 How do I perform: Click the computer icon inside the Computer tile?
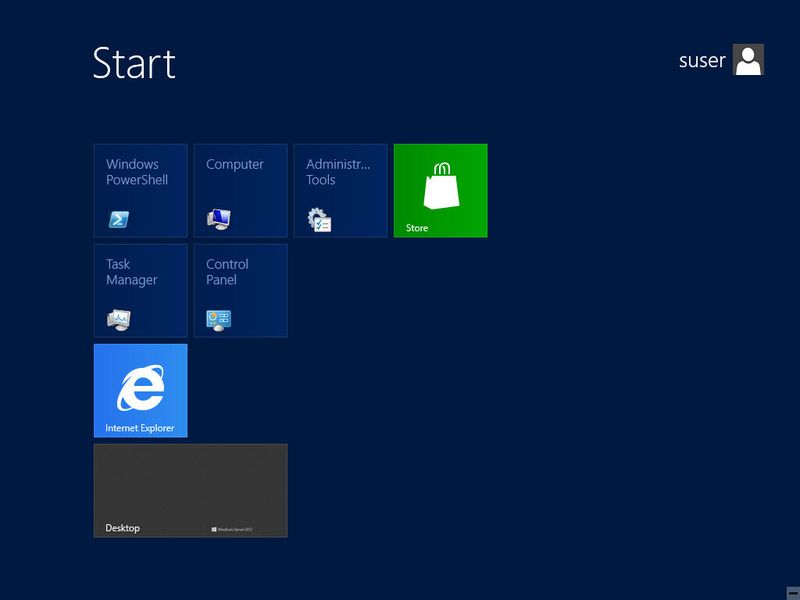point(219,217)
